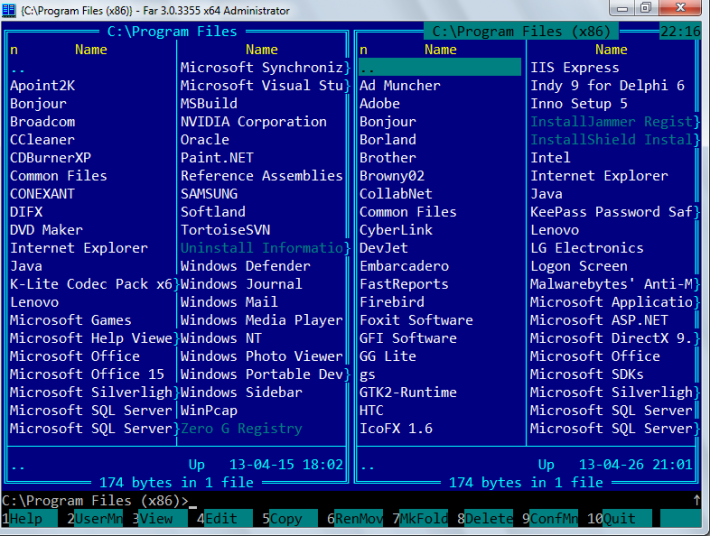This screenshot has height=536, width=710.
Task: Select the Borland folder
Action: [388, 140]
